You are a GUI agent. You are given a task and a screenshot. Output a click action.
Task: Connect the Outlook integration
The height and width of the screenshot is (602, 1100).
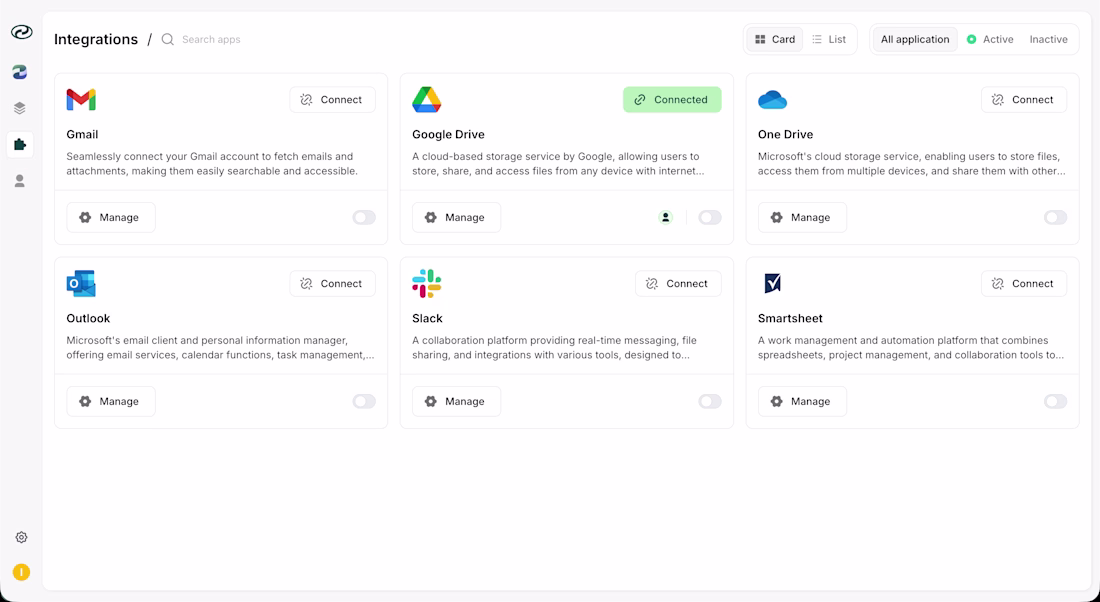(333, 283)
